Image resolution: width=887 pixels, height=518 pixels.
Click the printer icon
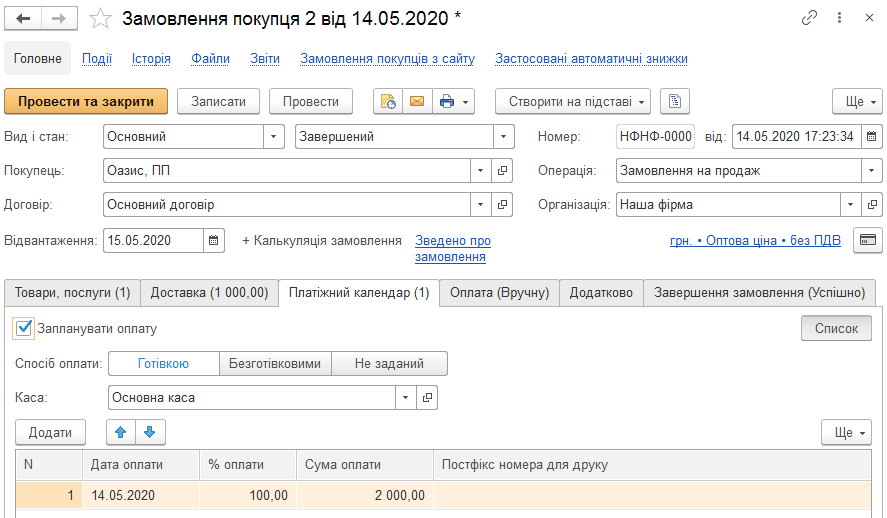447,101
